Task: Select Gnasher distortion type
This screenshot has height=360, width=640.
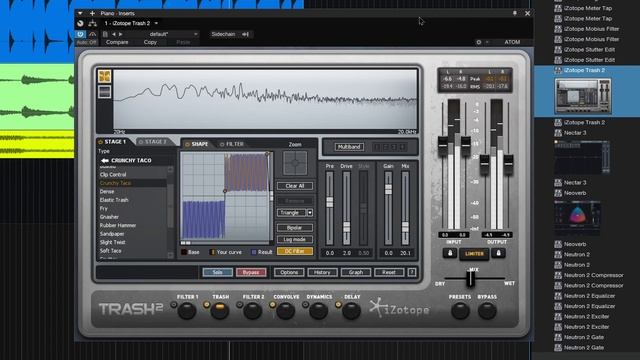Action: [x=109, y=217]
